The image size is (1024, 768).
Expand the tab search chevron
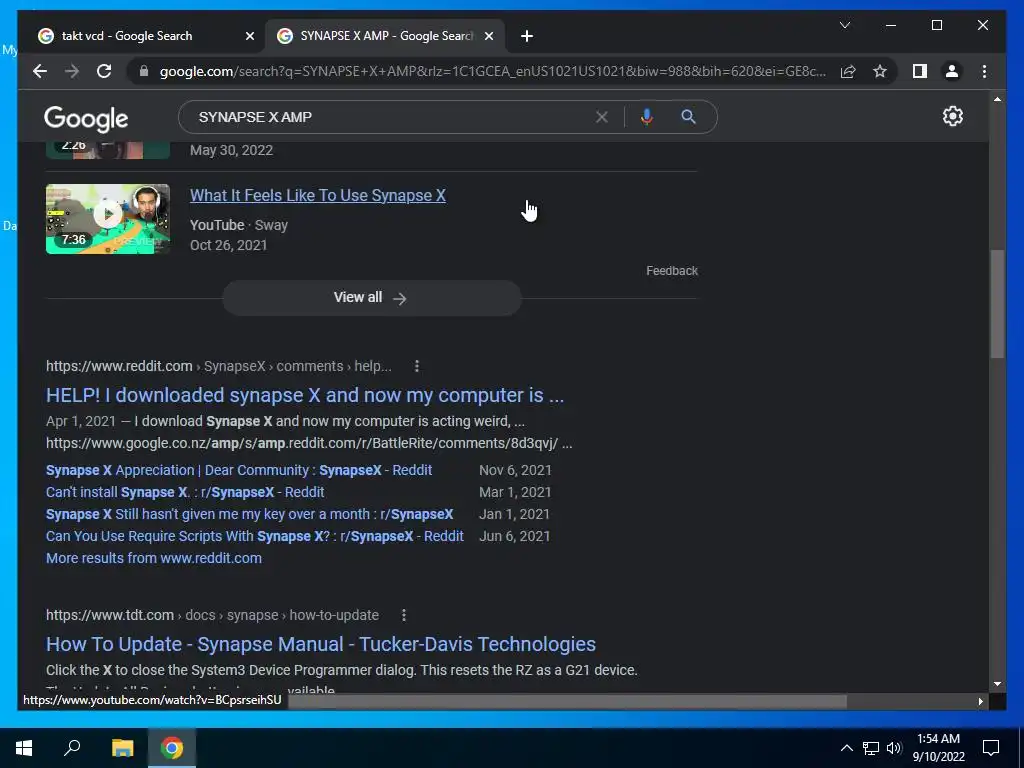(844, 25)
